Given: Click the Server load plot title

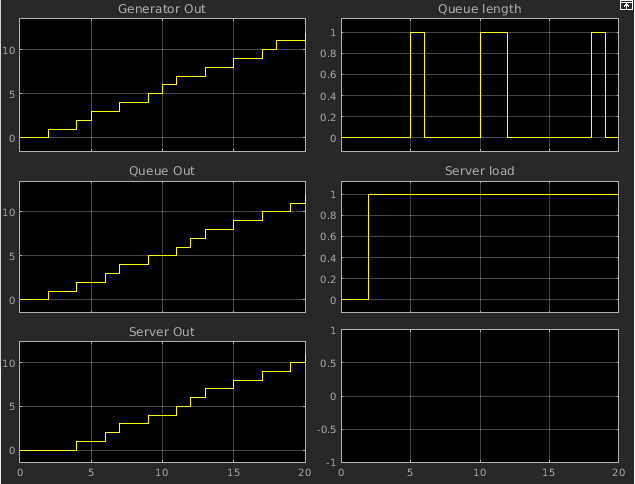Looking at the screenshot, I should [479, 170].
